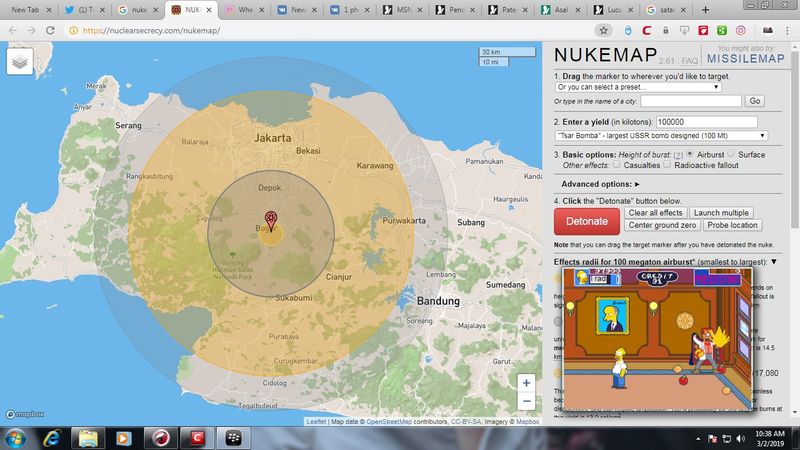Close the NUKEMAP browser tab

209,10
